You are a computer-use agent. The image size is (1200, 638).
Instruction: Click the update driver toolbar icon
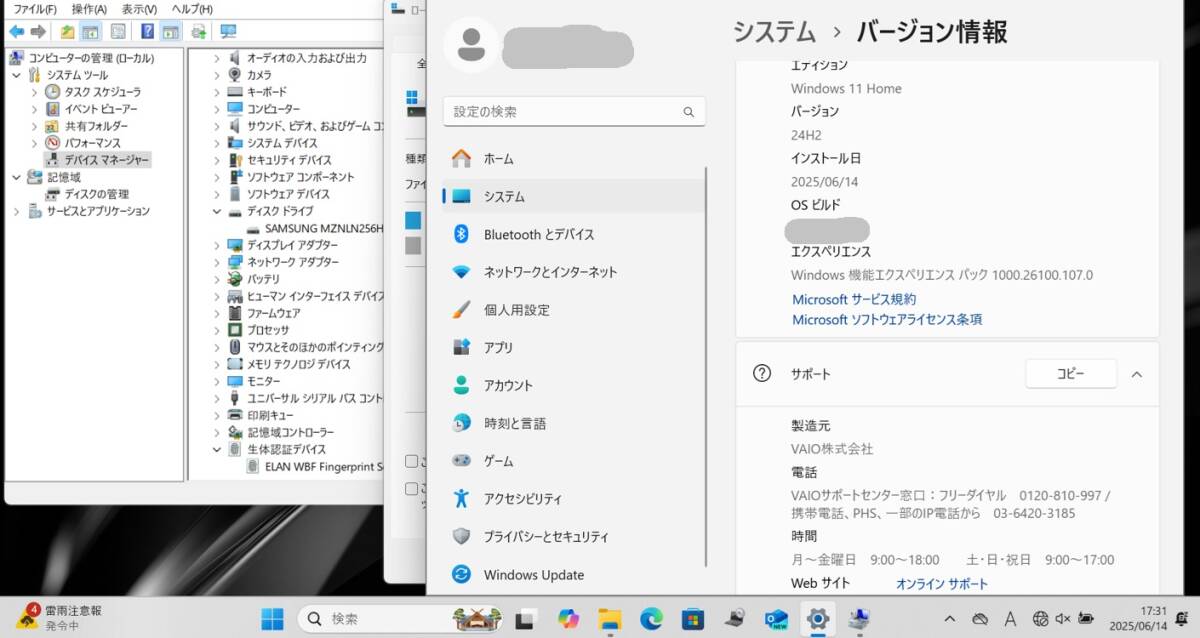(x=199, y=32)
